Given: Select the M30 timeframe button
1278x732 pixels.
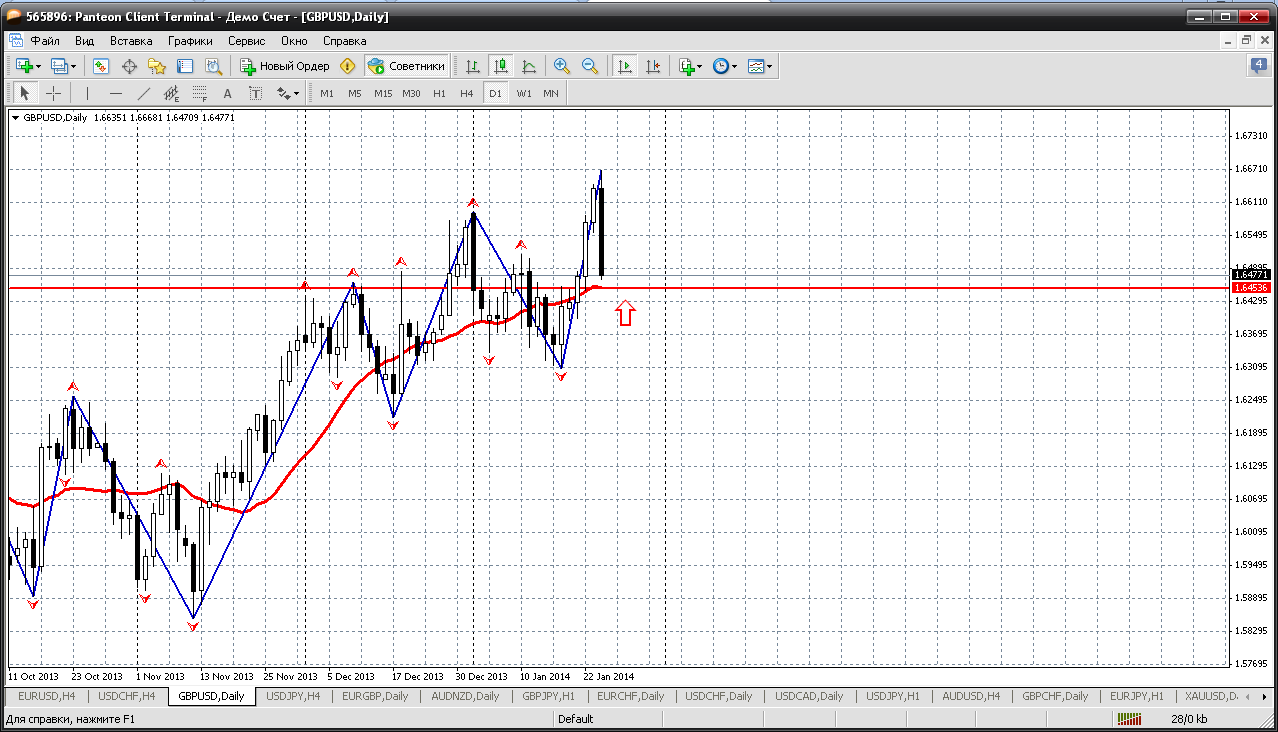Looking at the screenshot, I should click(411, 93).
